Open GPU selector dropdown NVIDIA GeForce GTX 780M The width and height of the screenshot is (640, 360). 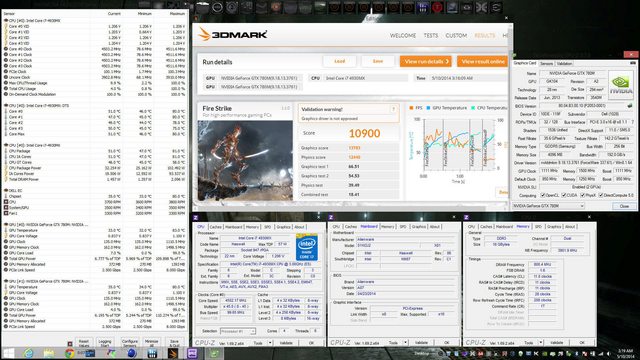click(x=548, y=206)
